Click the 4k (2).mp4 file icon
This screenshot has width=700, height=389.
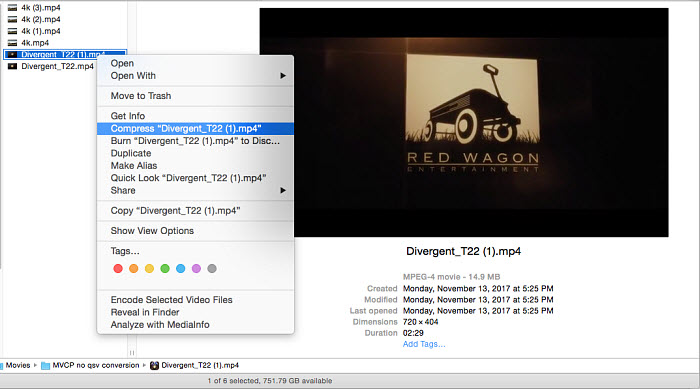tap(12, 19)
